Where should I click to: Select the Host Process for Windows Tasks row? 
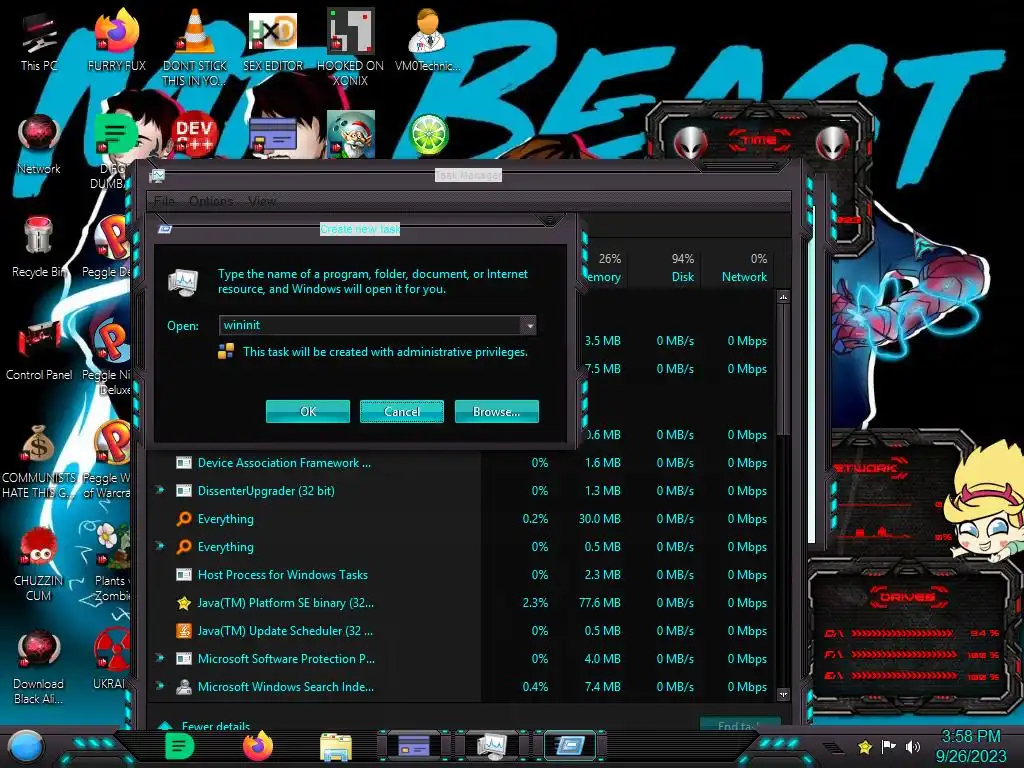point(462,575)
